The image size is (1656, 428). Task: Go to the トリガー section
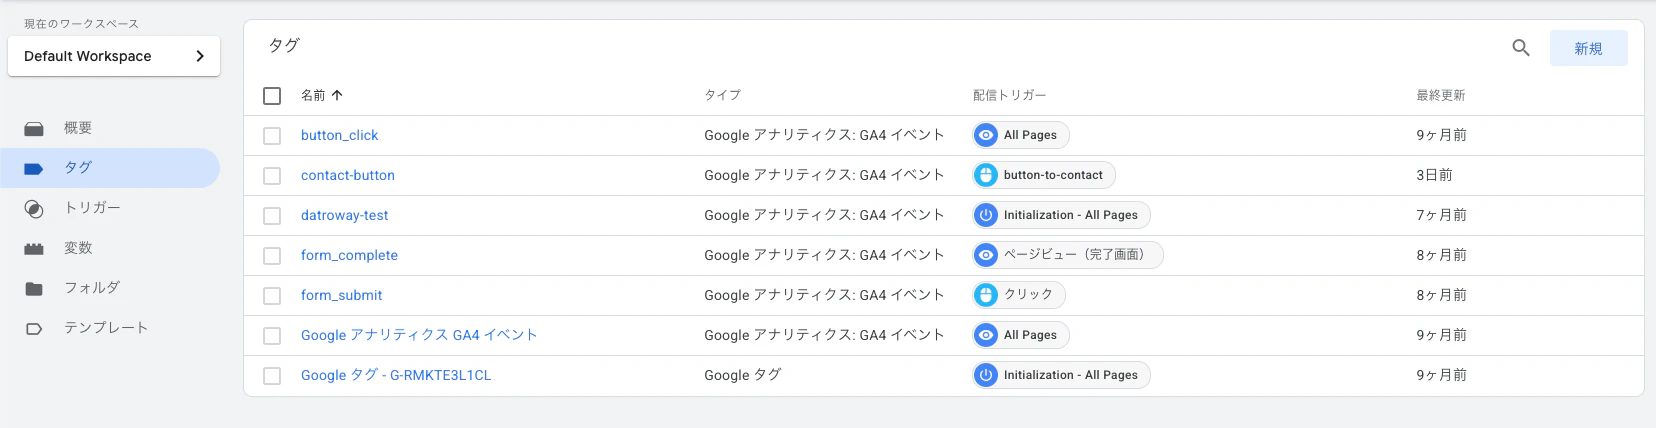[x=110, y=208]
